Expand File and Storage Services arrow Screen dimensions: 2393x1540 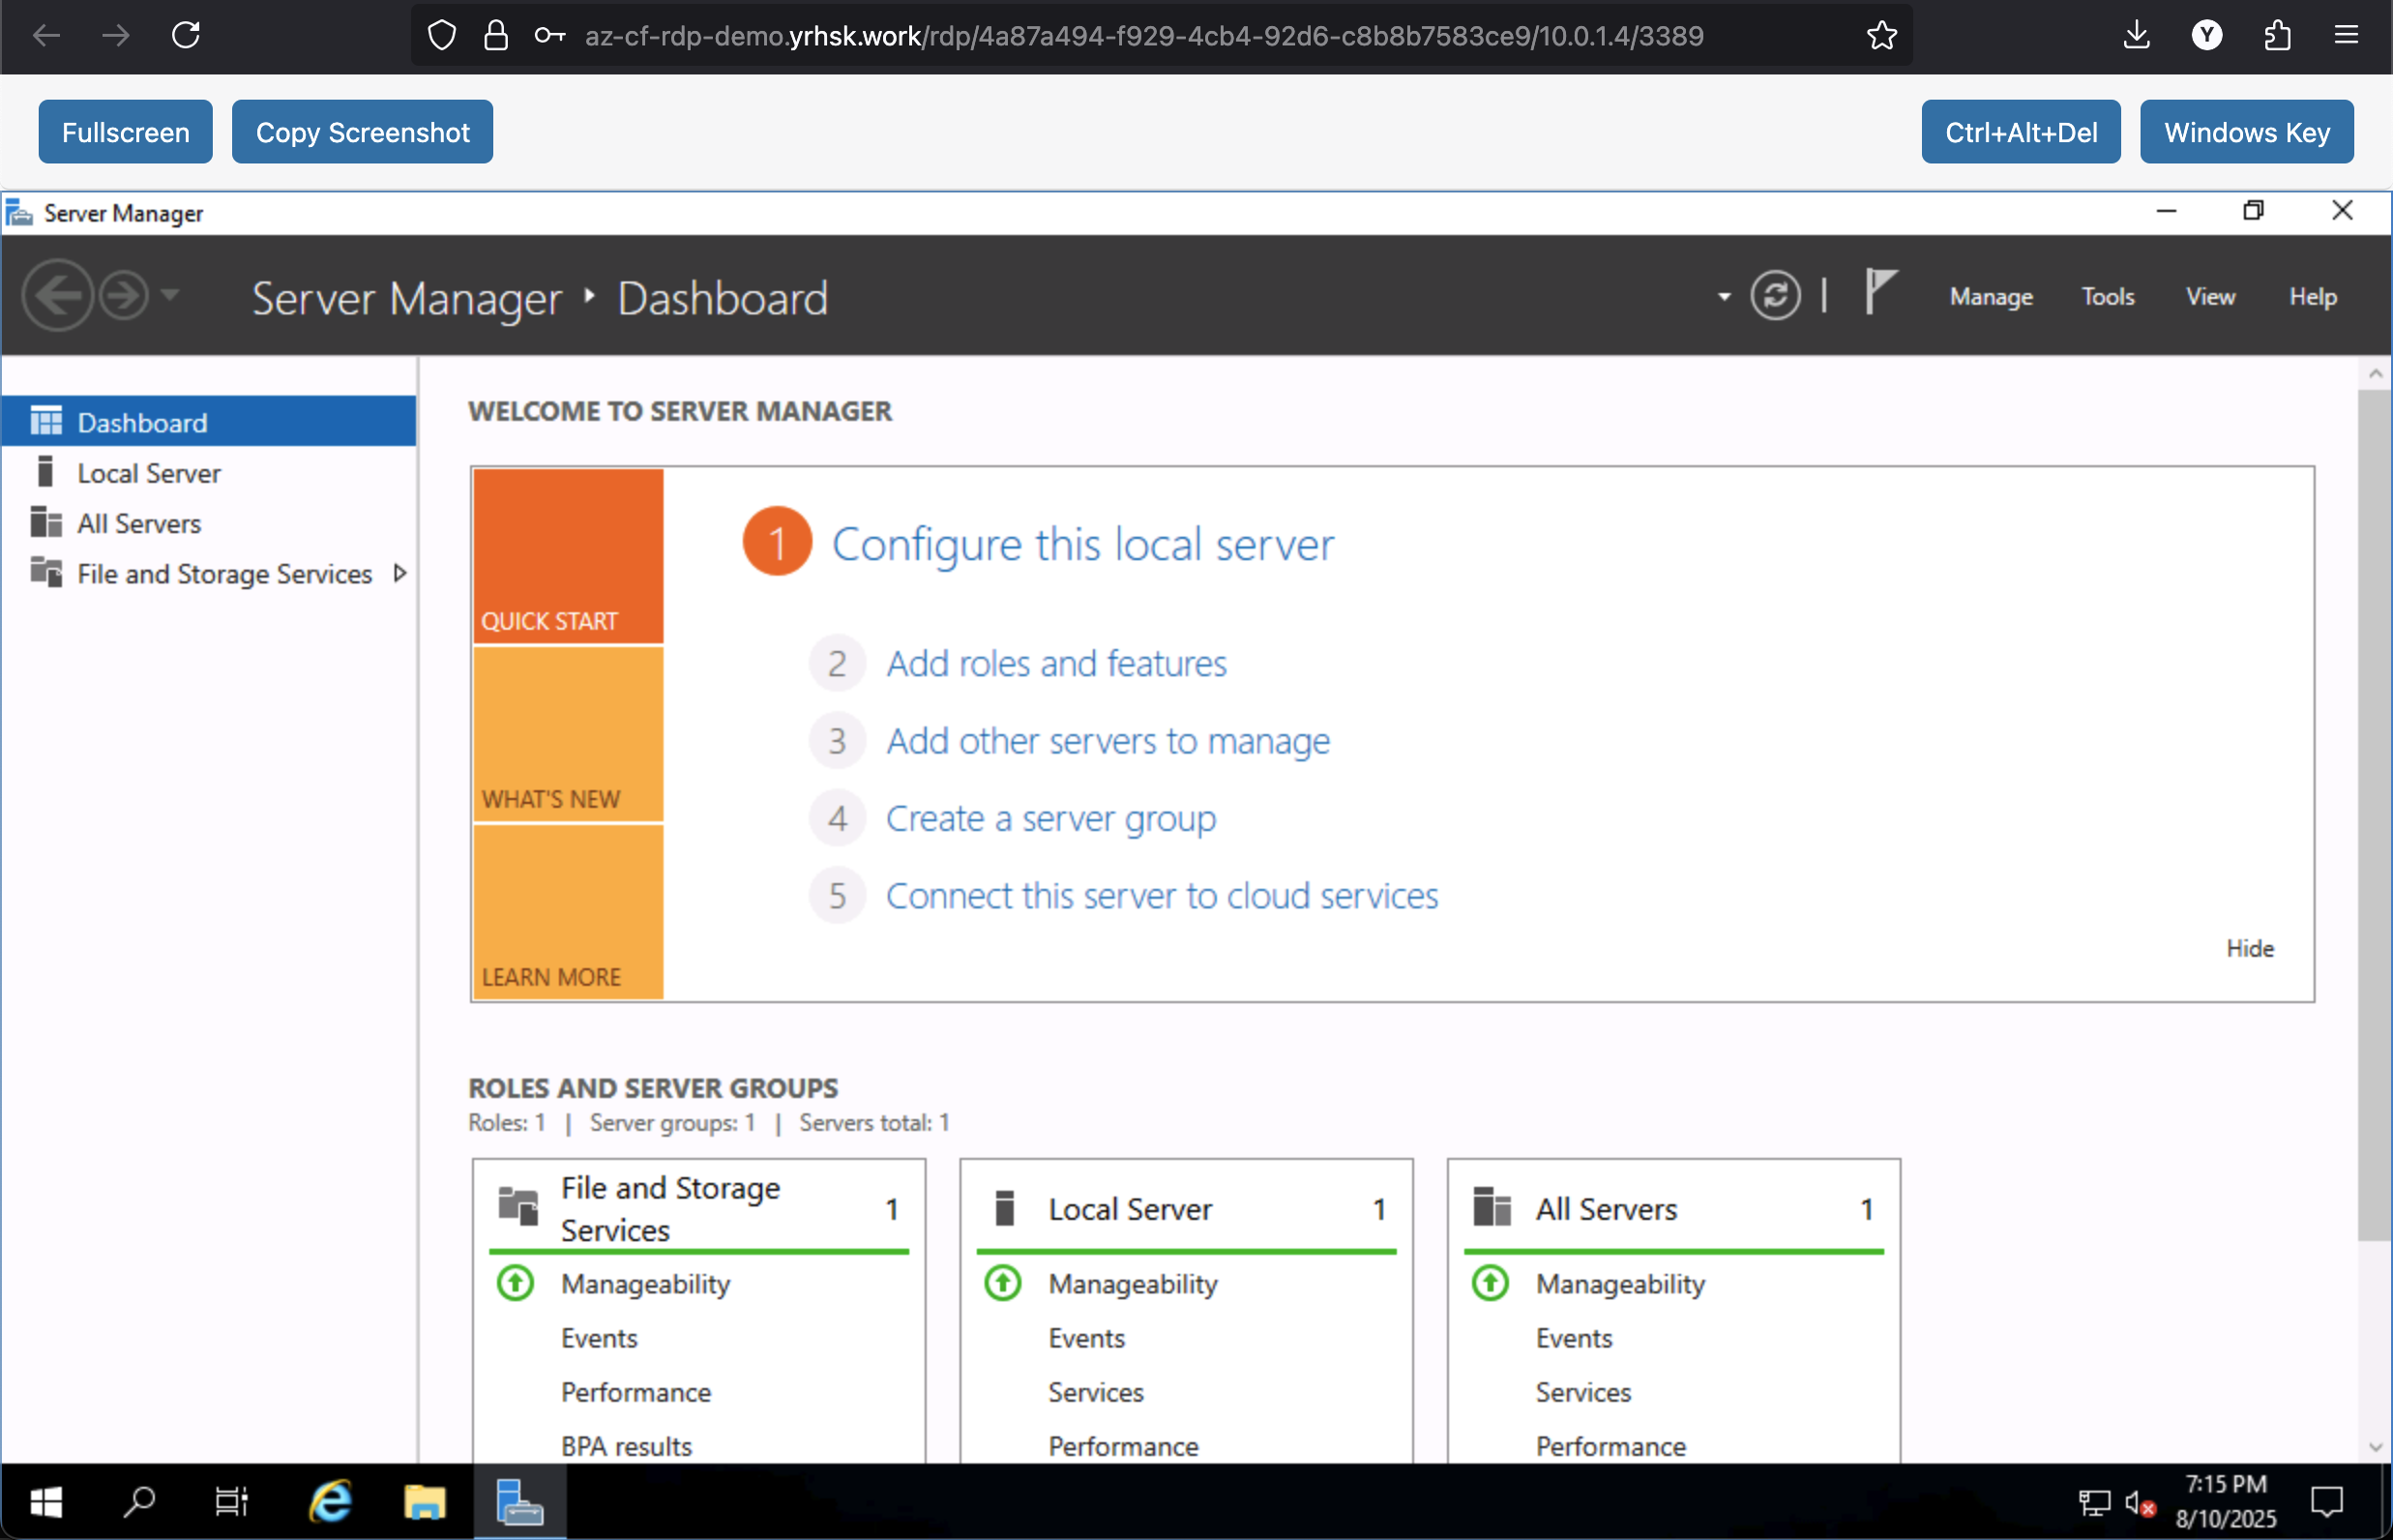tap(399, 573)
